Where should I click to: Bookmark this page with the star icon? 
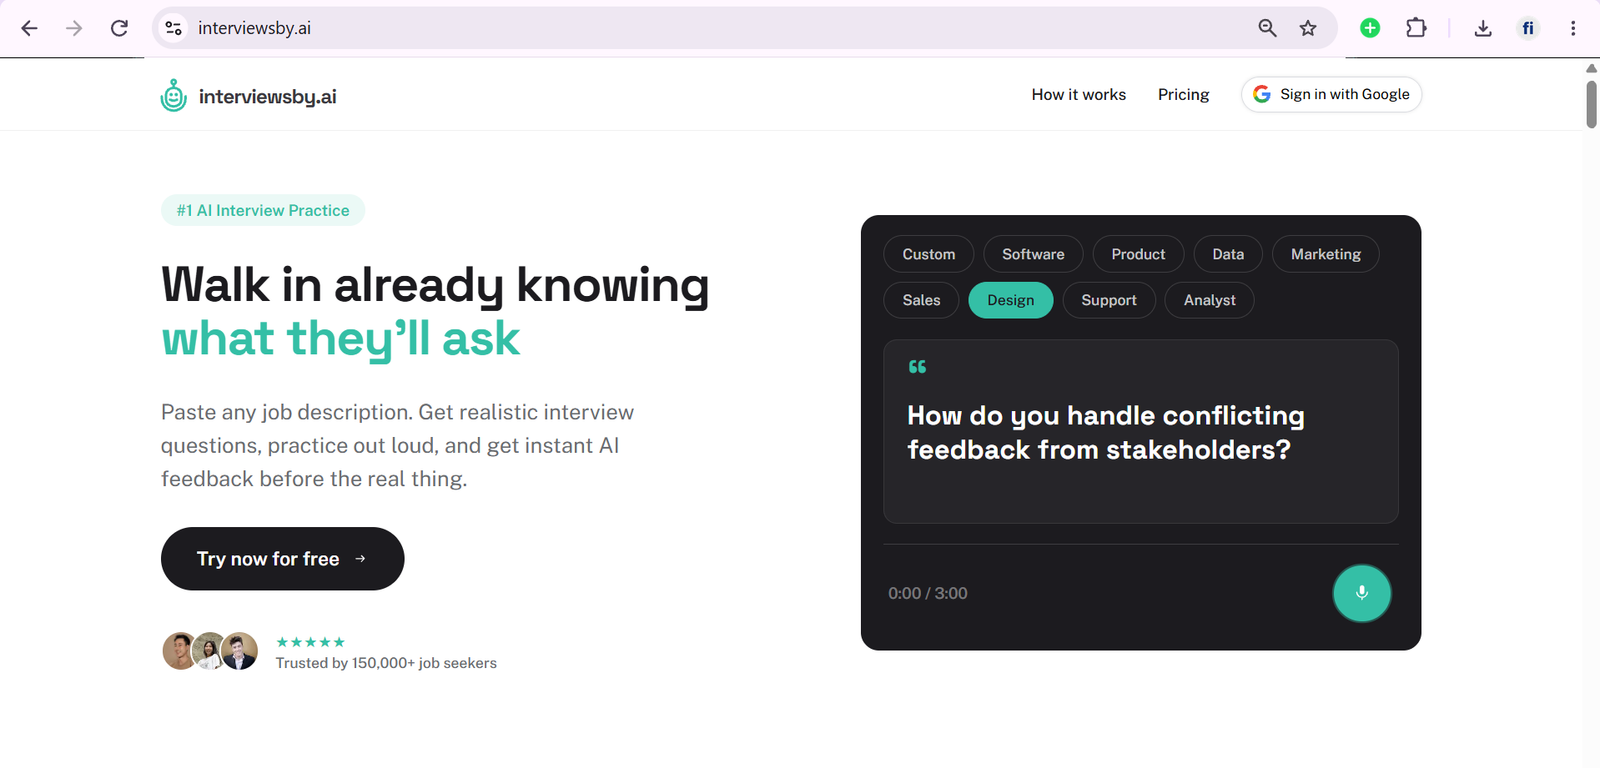click(x=1308, y=28)
